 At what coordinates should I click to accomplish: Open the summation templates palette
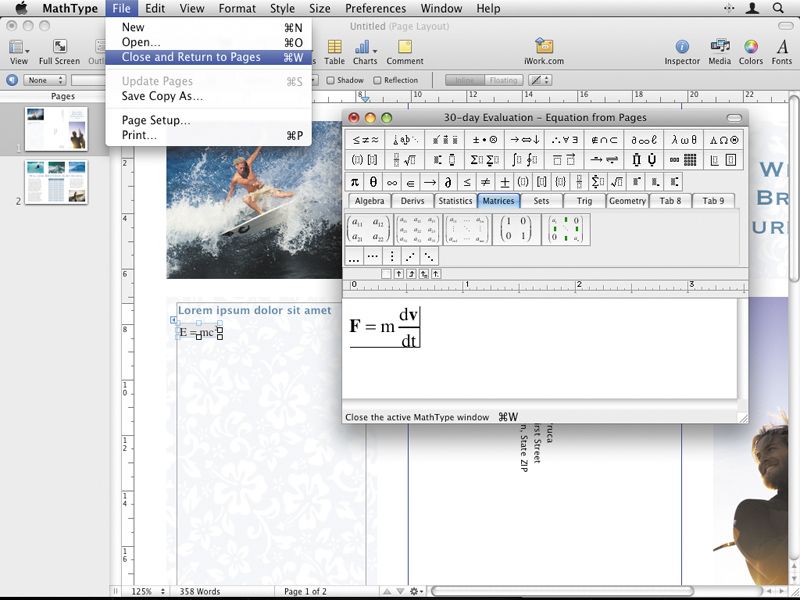pos(481,160)
